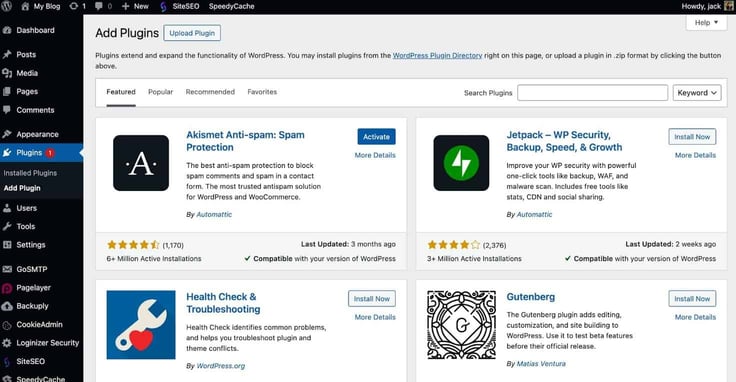Click the Pages icon in sidebar

point(7,92)
